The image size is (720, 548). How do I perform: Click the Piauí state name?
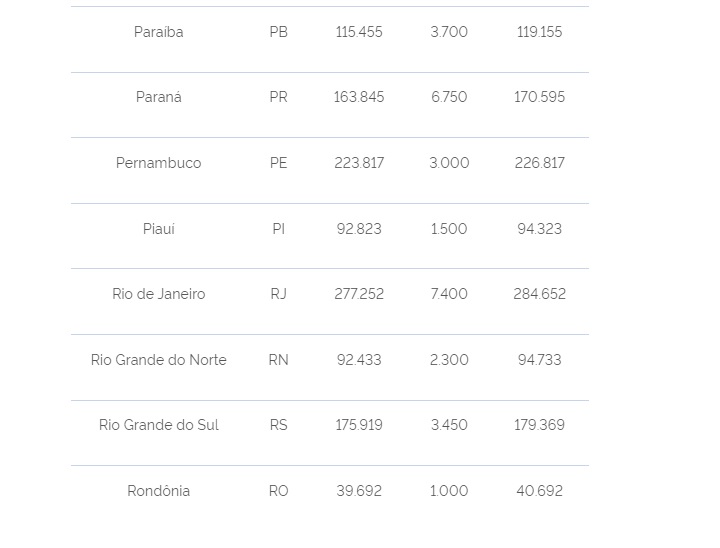(x=158, y=229)
